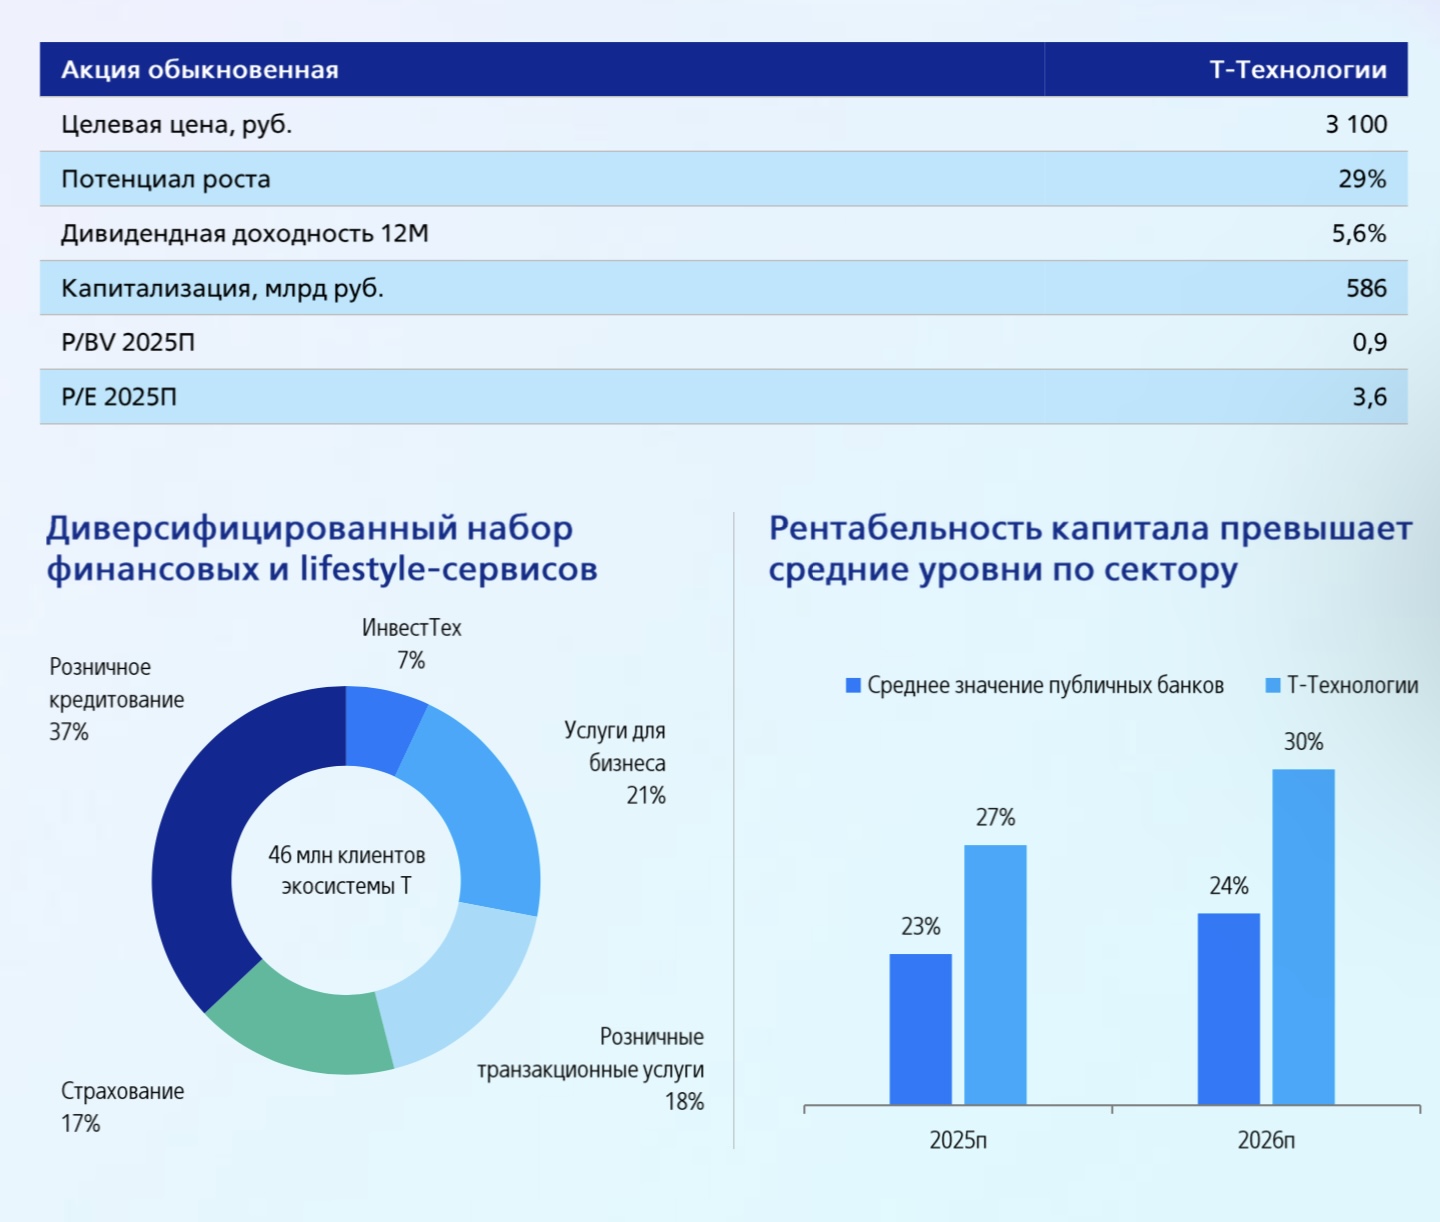This screenshot has height=1222, width=1440.
Task: Select the 'Целевая цена, руб.' row label
Action: [x=177, y=125]
